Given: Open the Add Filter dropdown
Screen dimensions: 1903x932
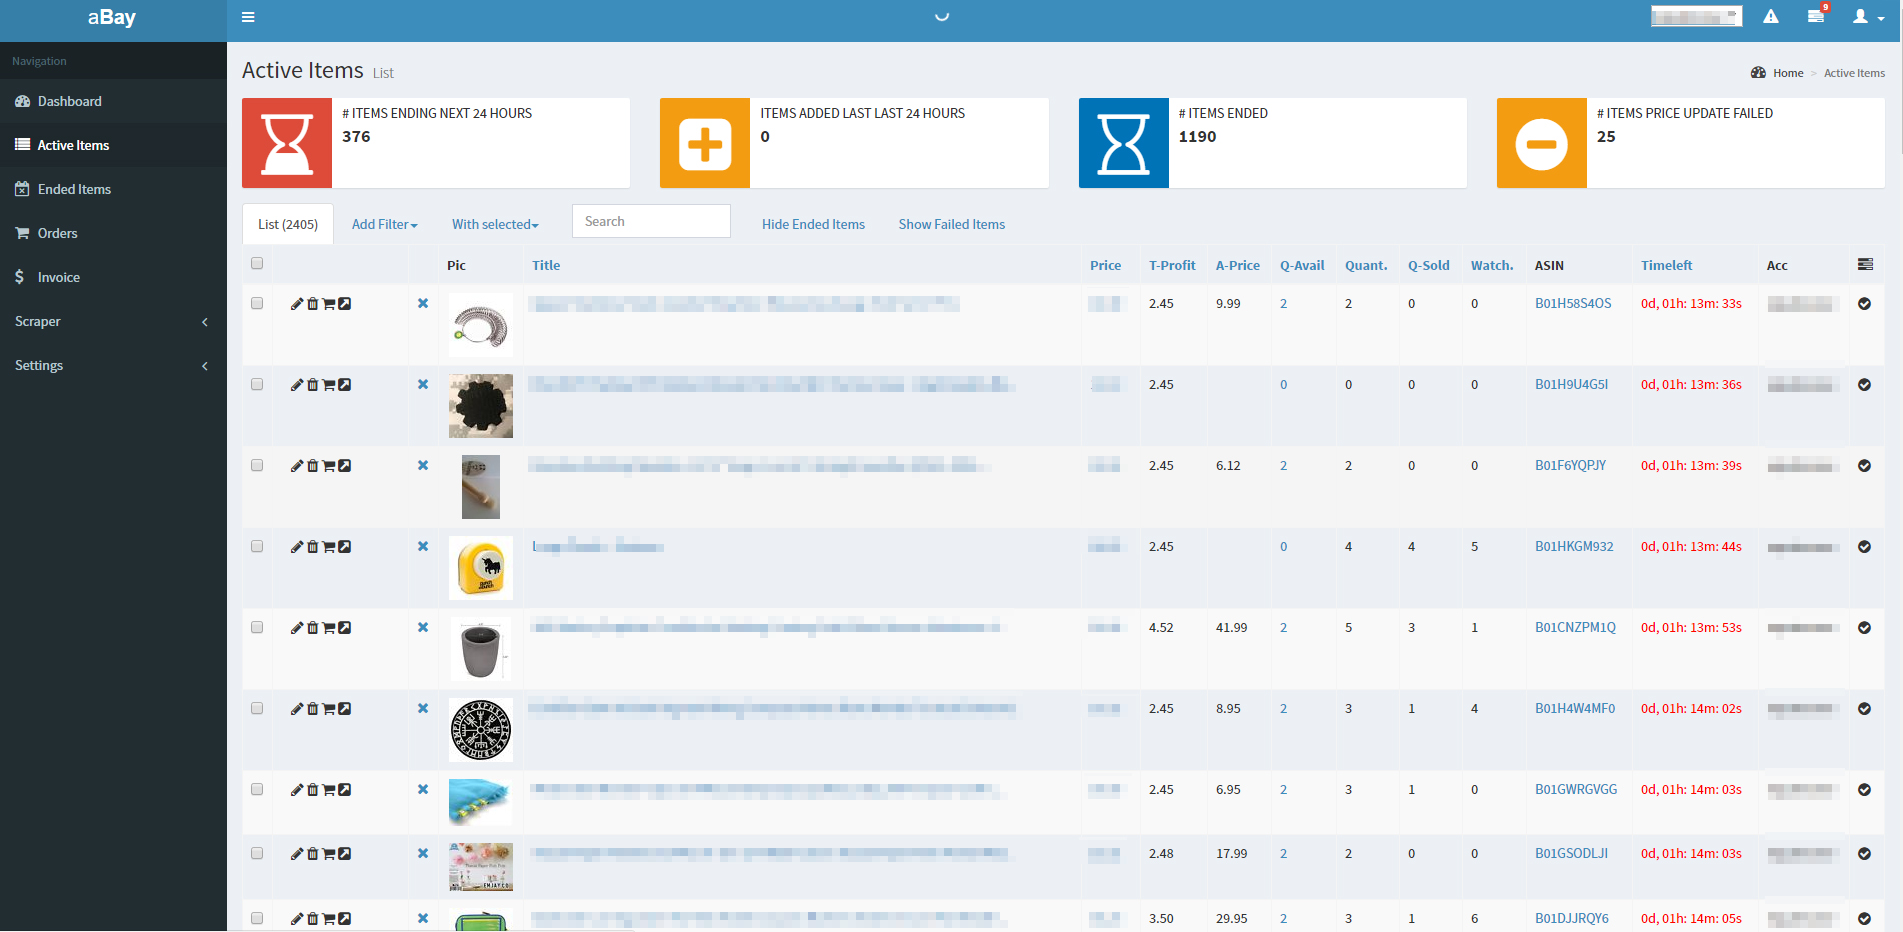Looking at the screenshot, I should click(385, 225).
